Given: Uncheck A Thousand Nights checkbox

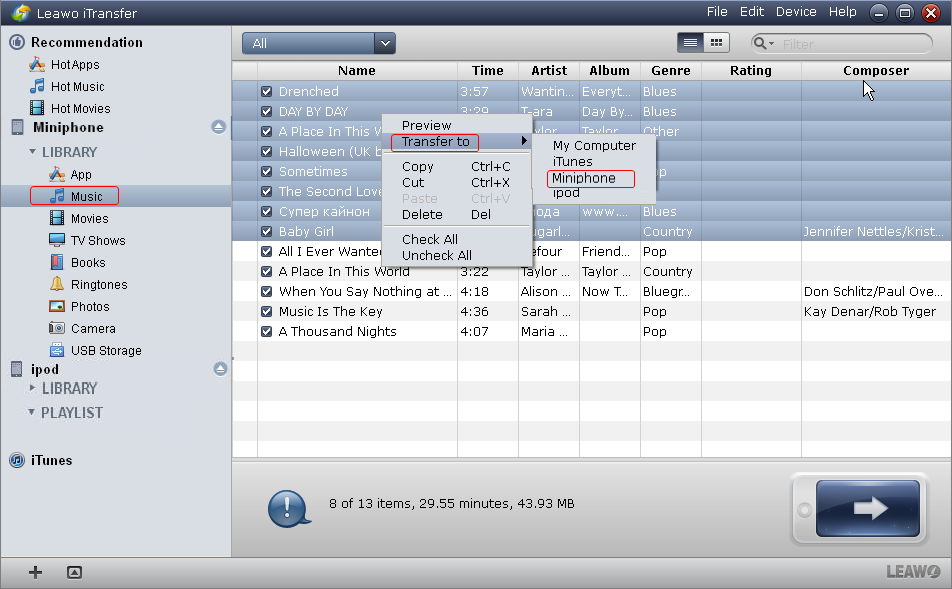Looking at the screenshot, I should (x=266, y=332).
